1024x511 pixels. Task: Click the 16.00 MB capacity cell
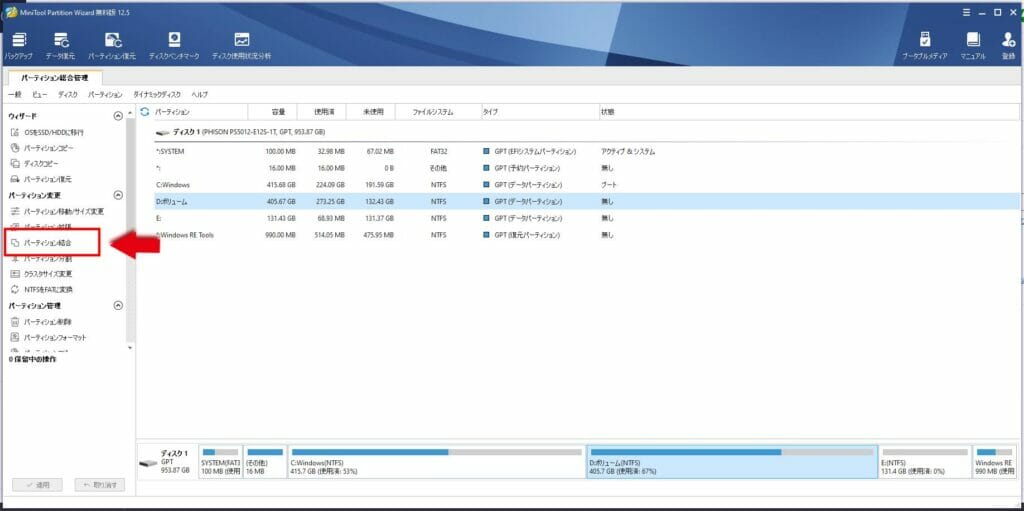pyautogui.click(x=280, y=168)
